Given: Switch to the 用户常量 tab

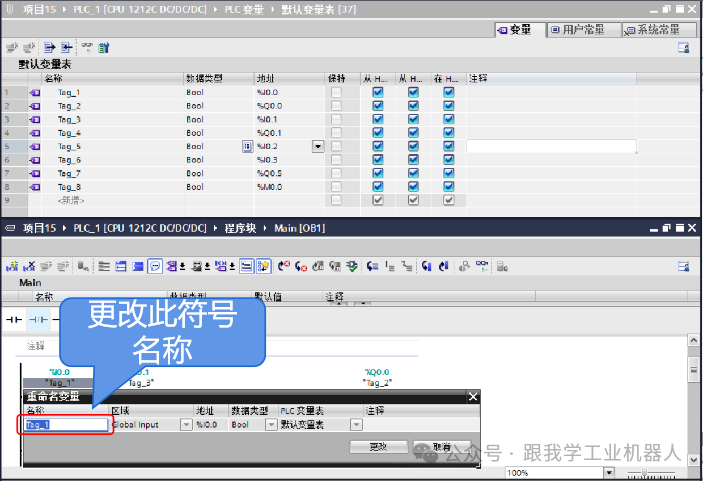Looking at the screenshot, I should (x=583, y=30).
